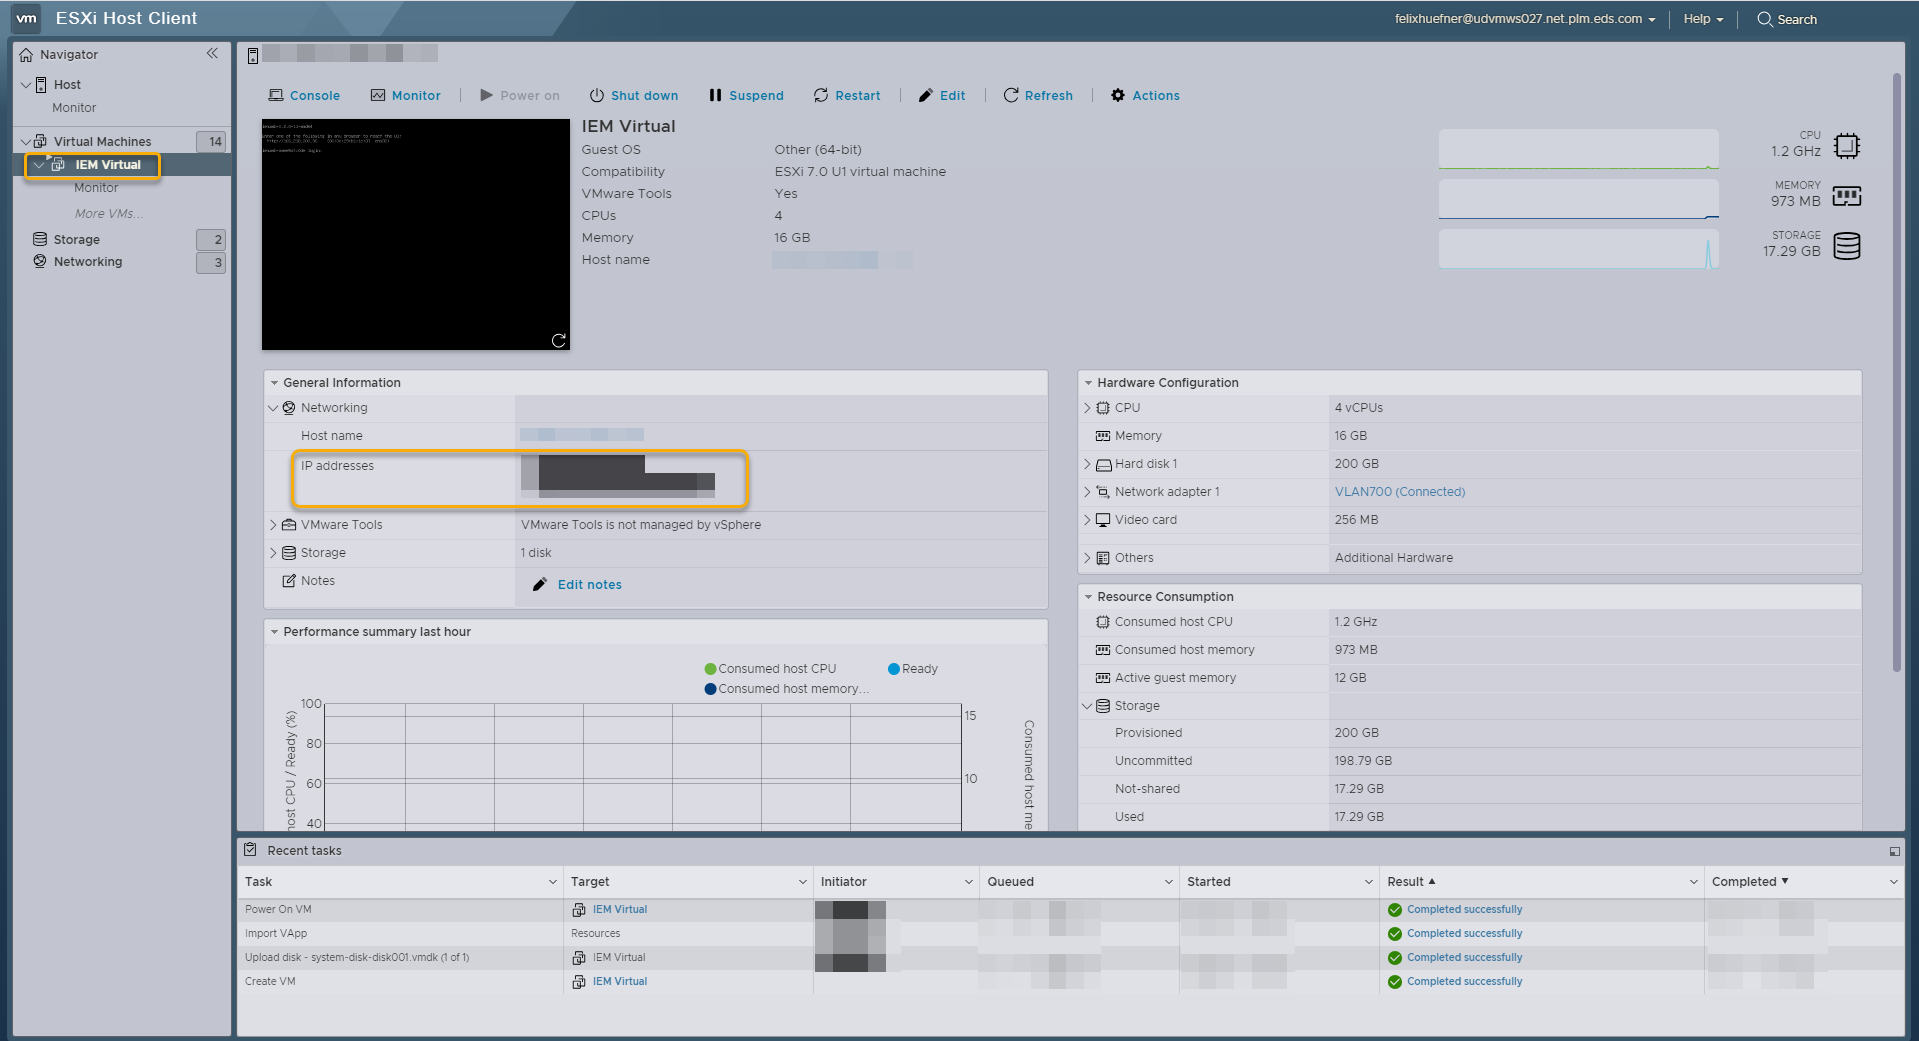Viewport: 1919px width, 1041px height.
Task: Open the VLAN700 network adapter link
Action: [1399, 491]
